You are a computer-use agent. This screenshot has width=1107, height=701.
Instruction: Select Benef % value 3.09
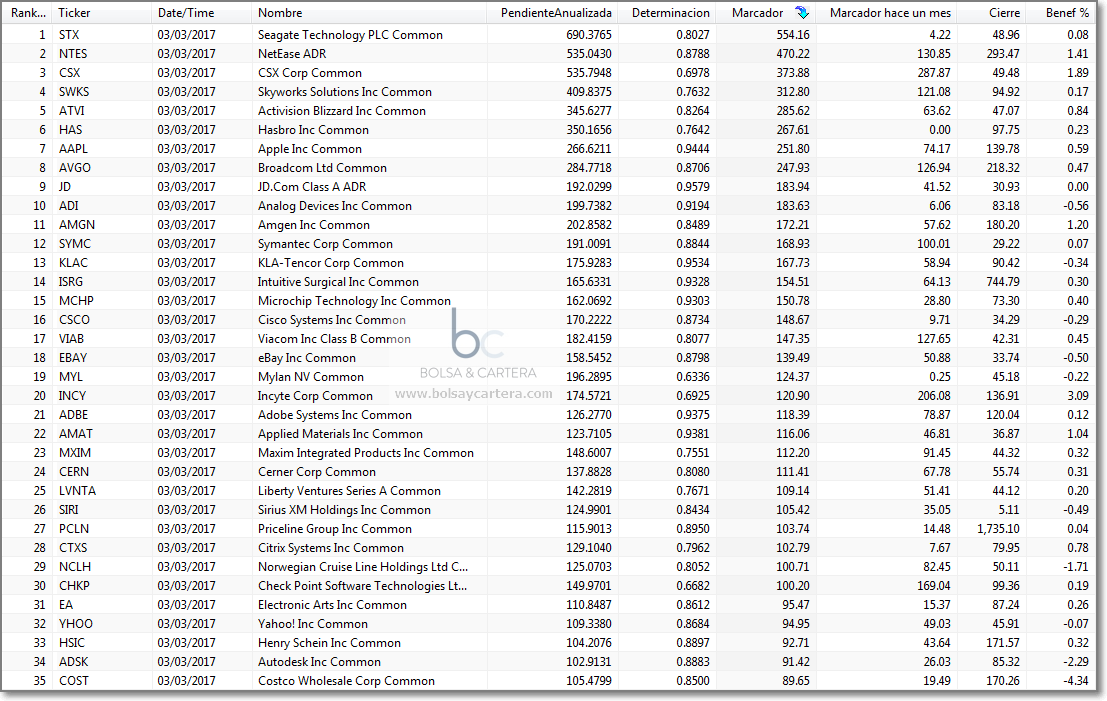[x=1078, y=396]
